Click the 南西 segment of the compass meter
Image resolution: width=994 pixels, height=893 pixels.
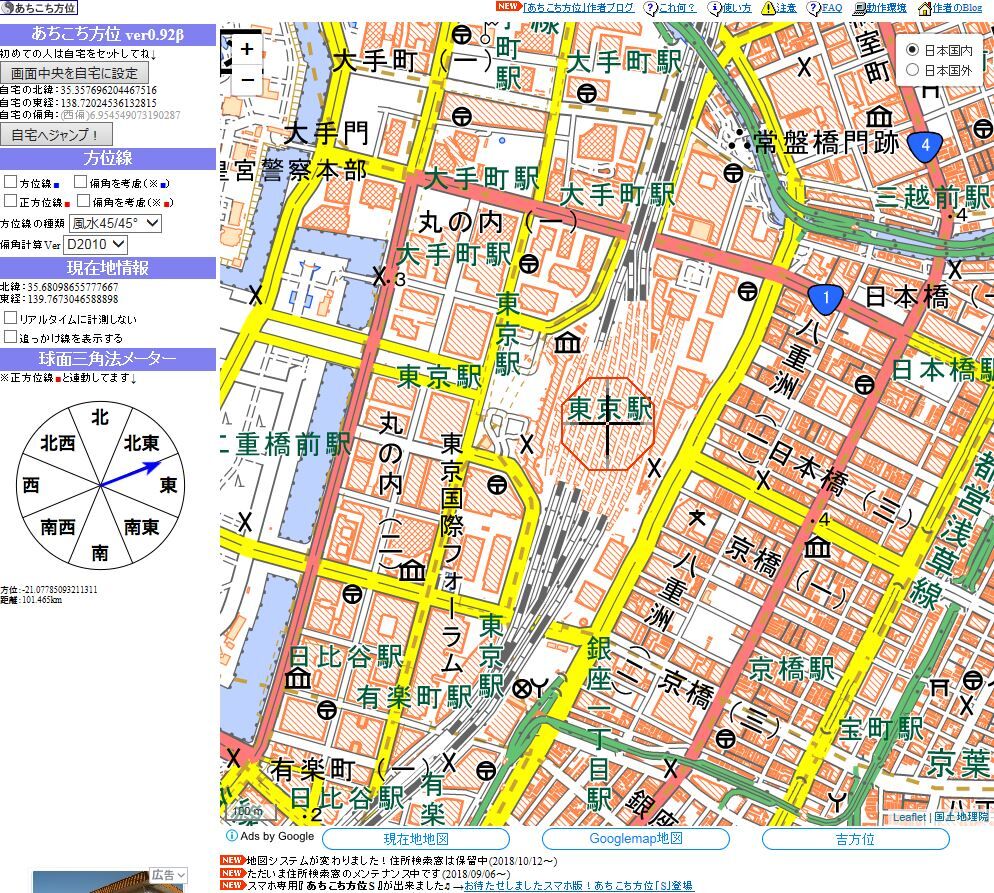pyautogui.click(x=57, y=527)
